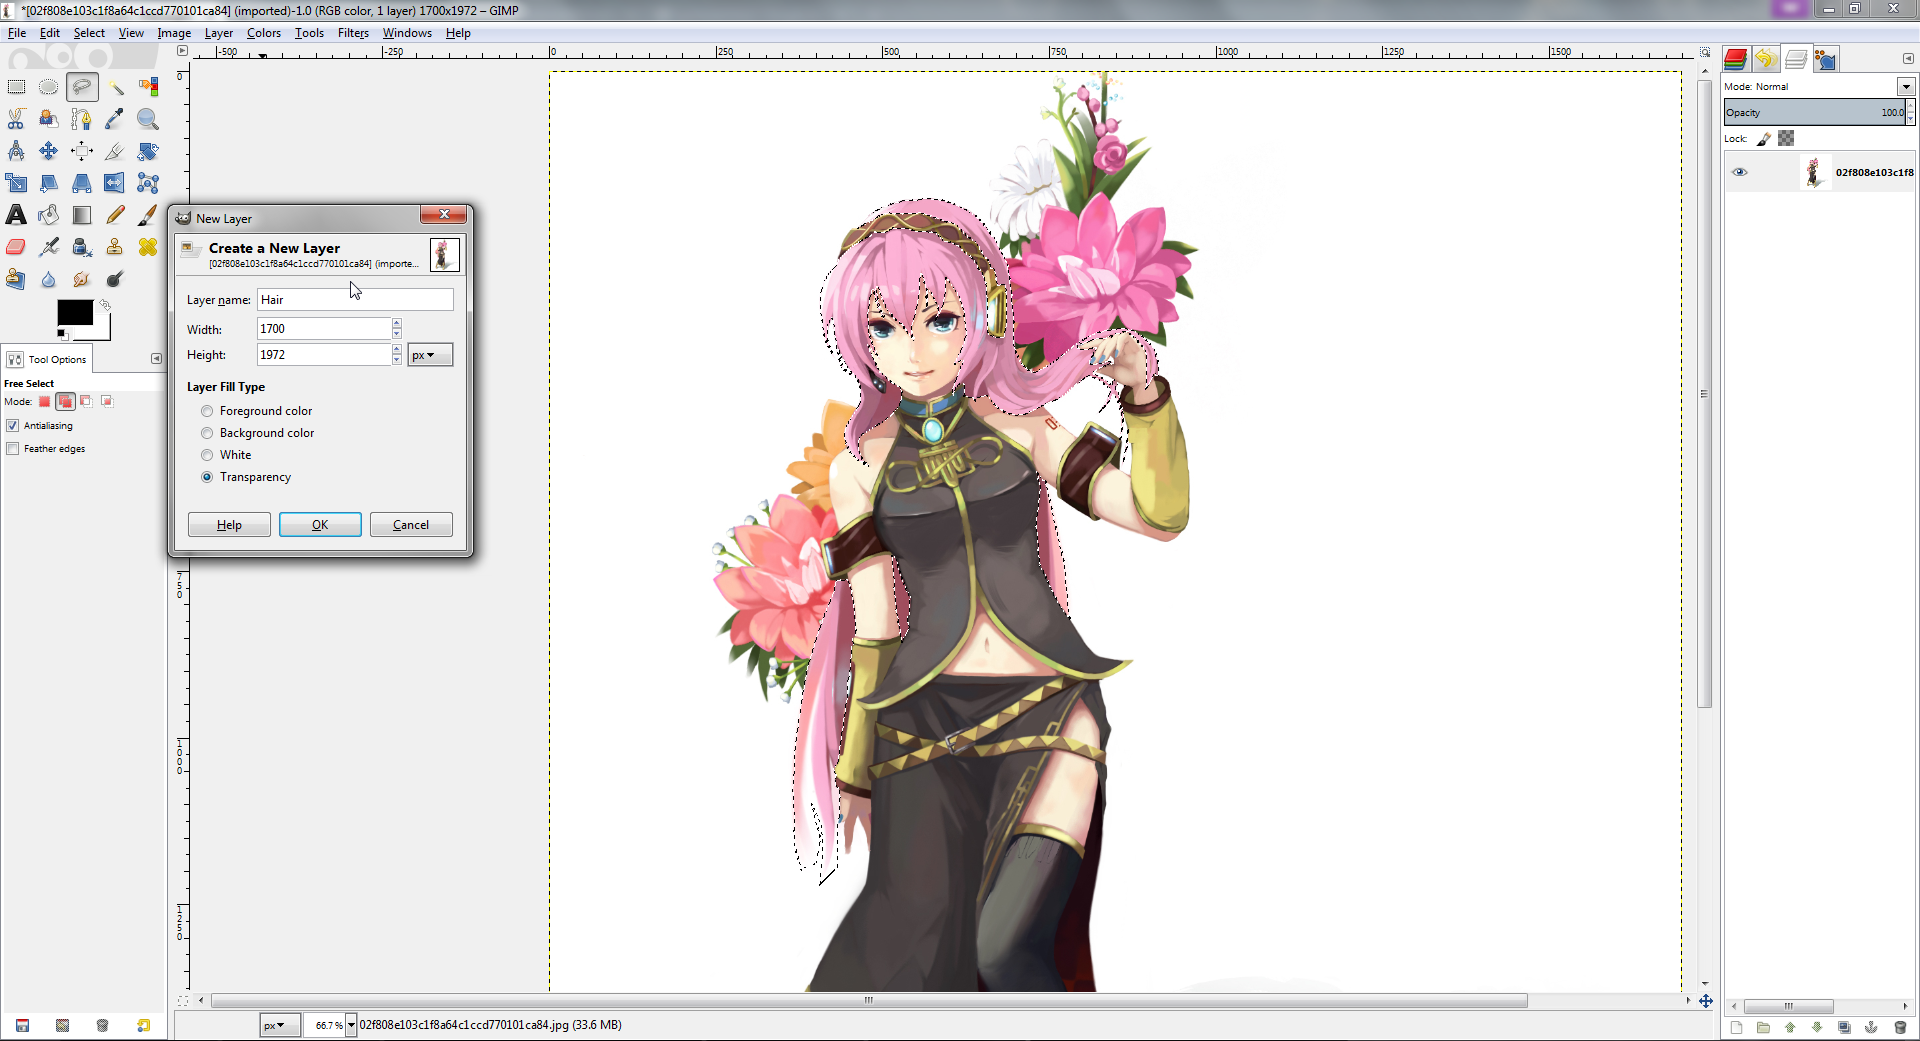
Task: Open the Layer menu
Action: click(219, 33)
